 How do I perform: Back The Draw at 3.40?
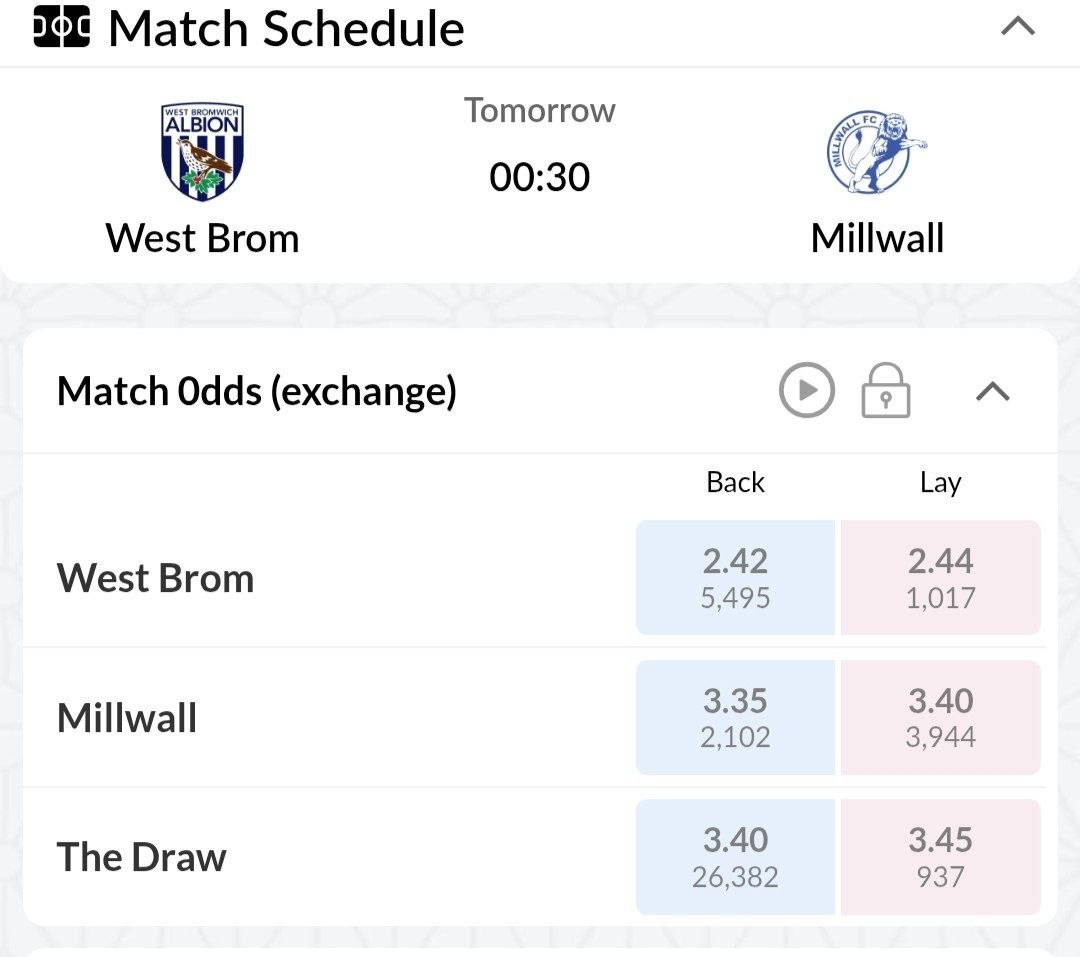tap(735, 857)
